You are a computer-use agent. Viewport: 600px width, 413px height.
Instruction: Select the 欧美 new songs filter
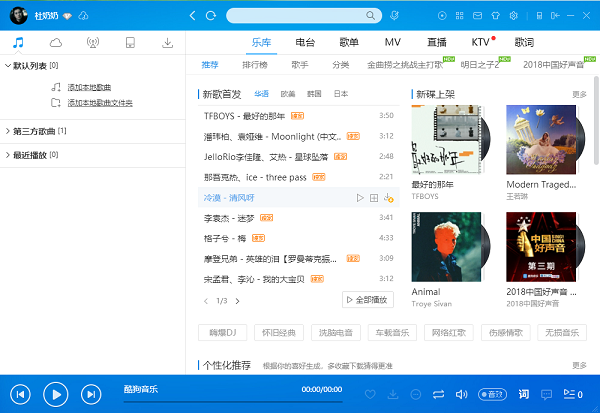(288, 94)
